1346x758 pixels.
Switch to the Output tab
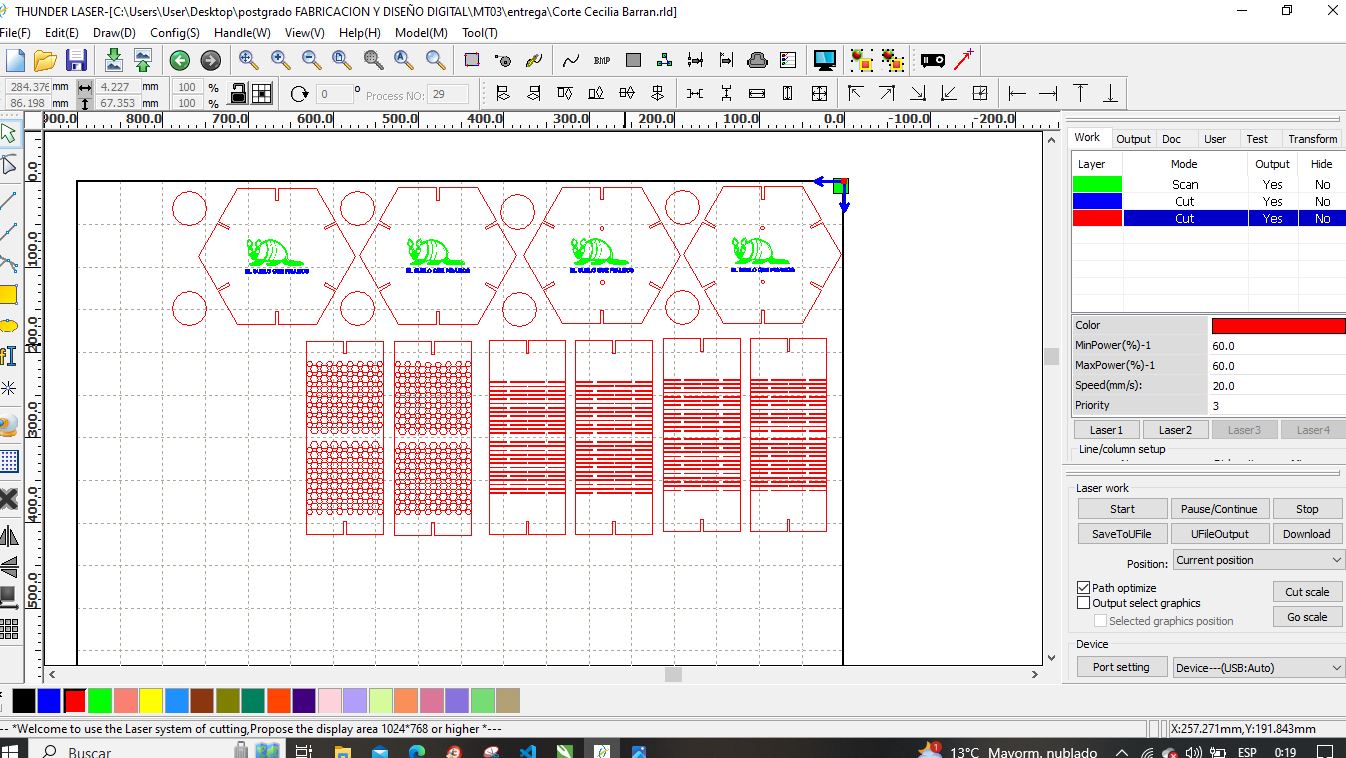(x=1133, y=139)
